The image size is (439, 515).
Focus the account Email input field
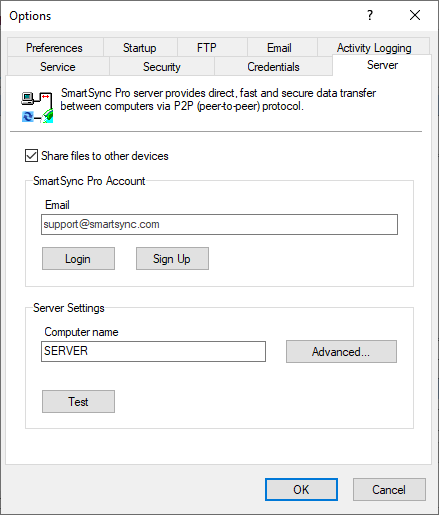pos(219,224)
